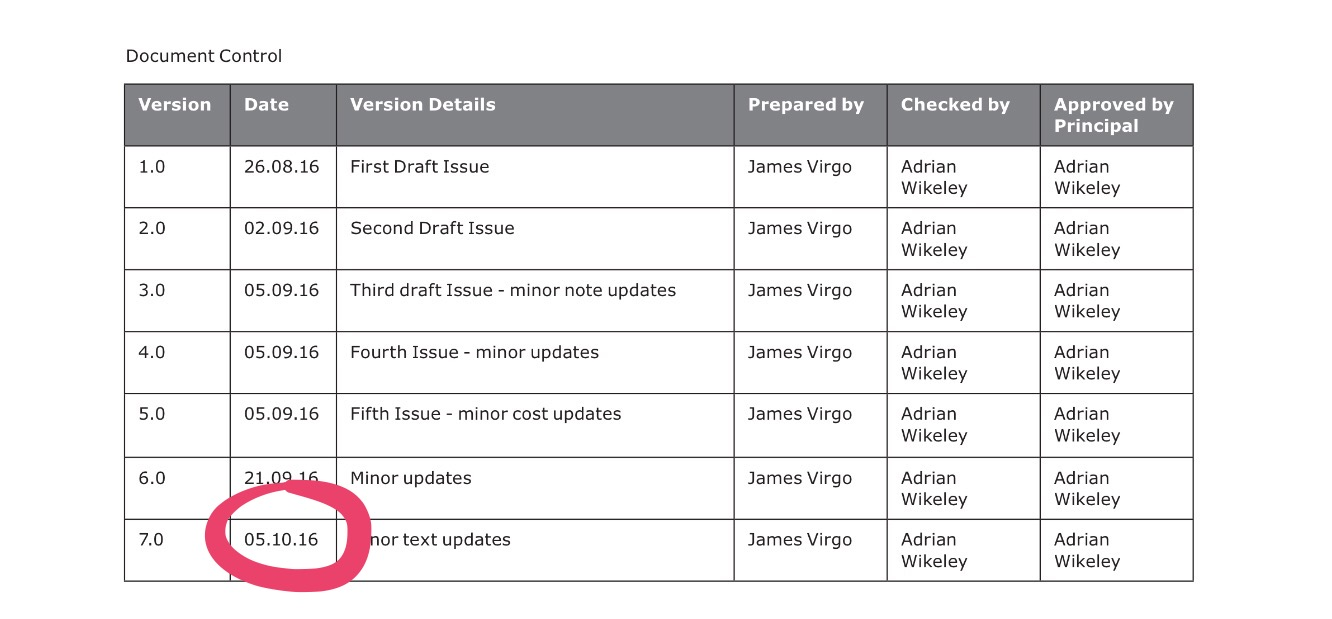Click the 'Version' column header
Screen dimensions: 1332x619
tap(175, 105)
